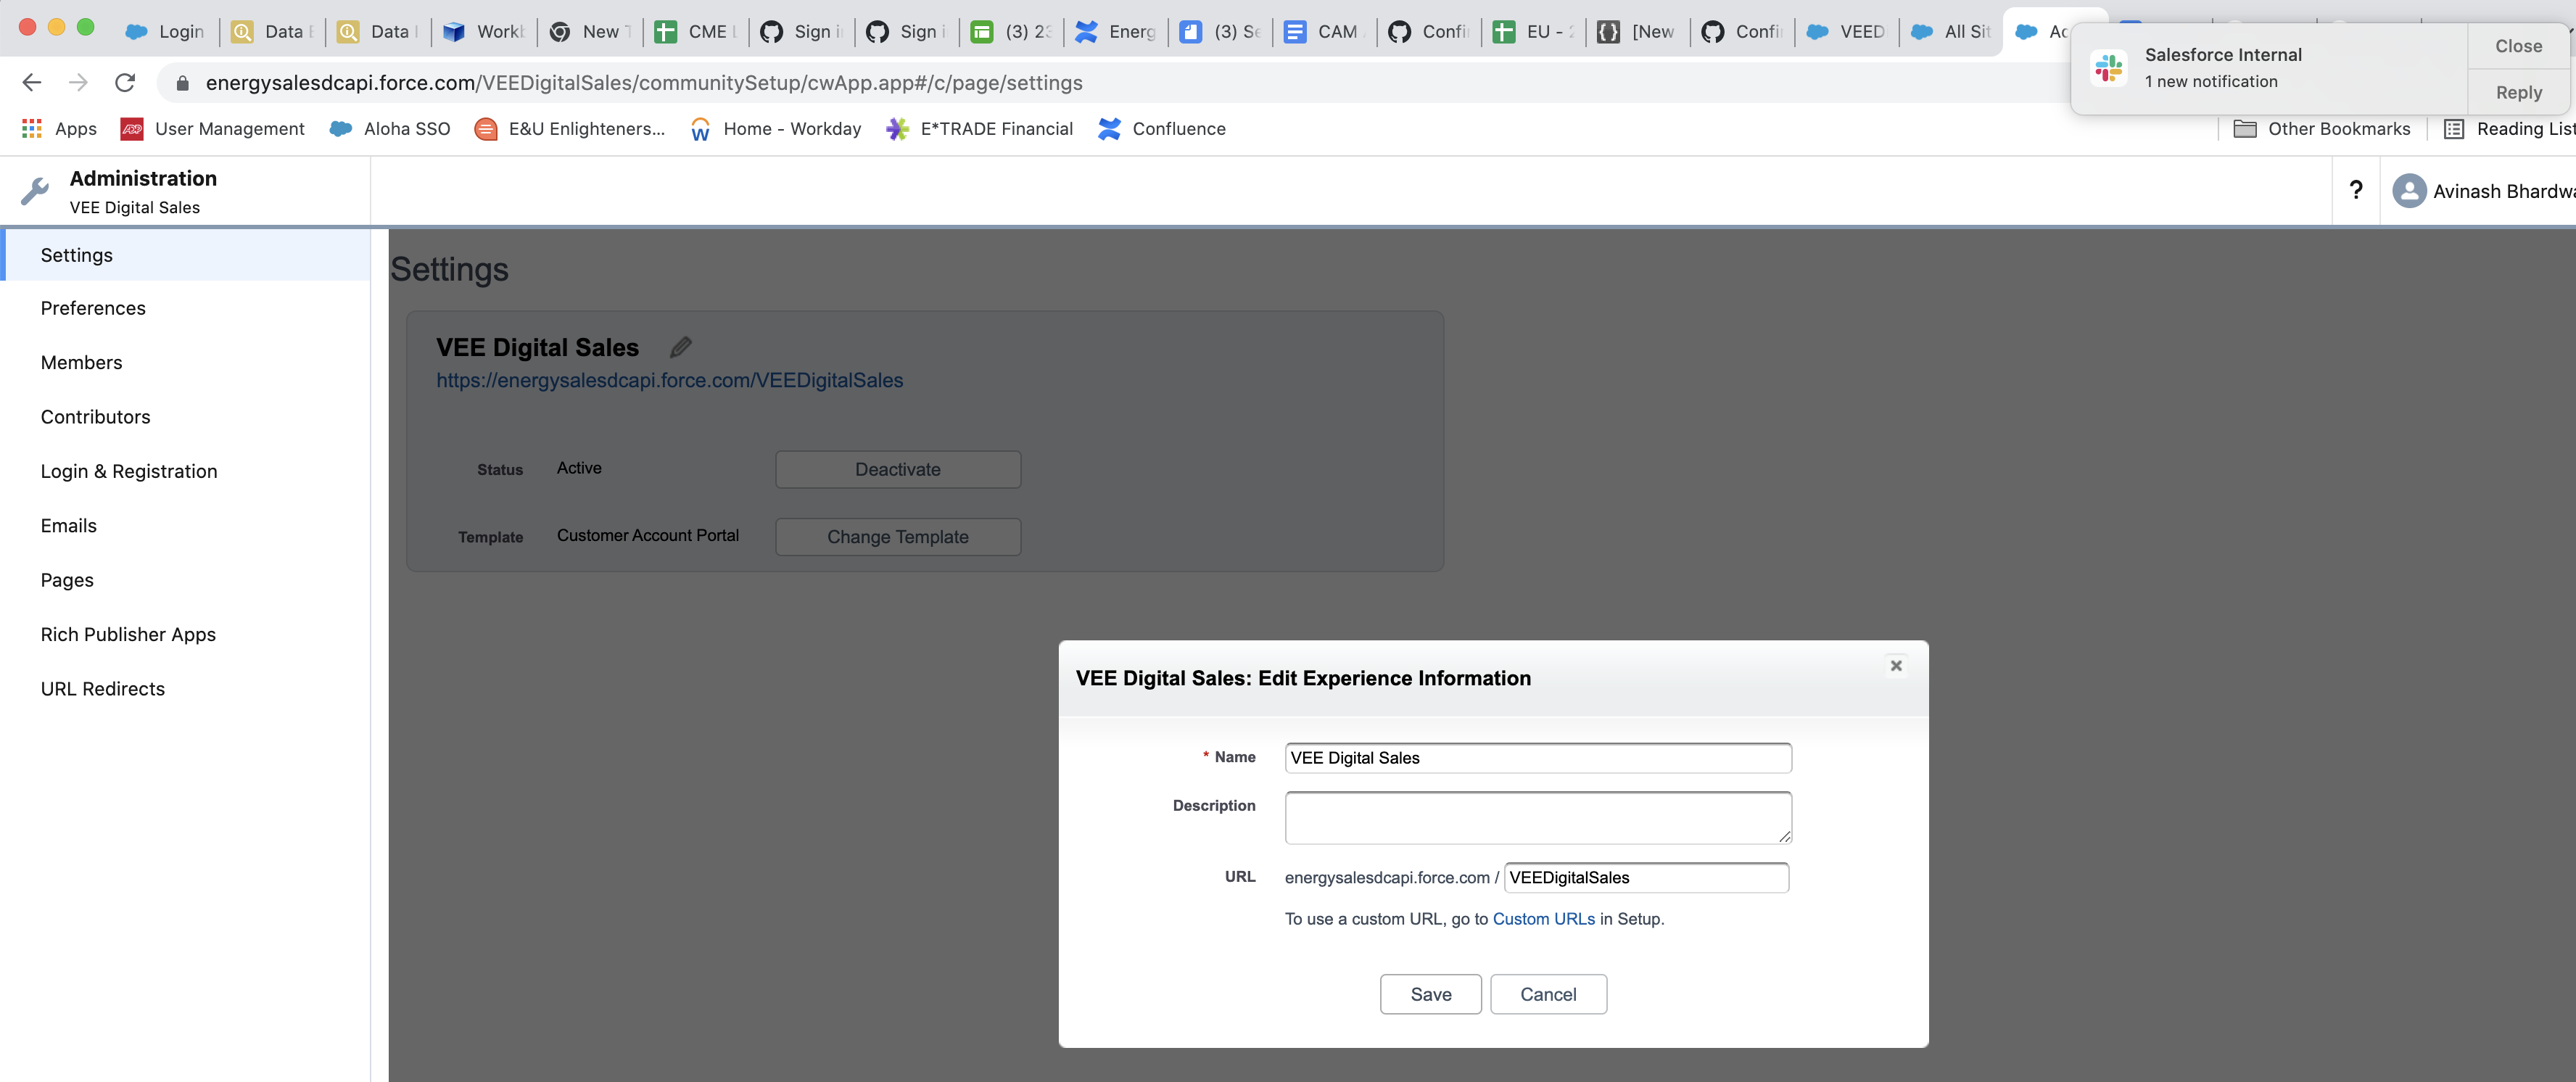Open Home - Workday bookmark
Screen dimensions: 2576x1082
[775, 128]
